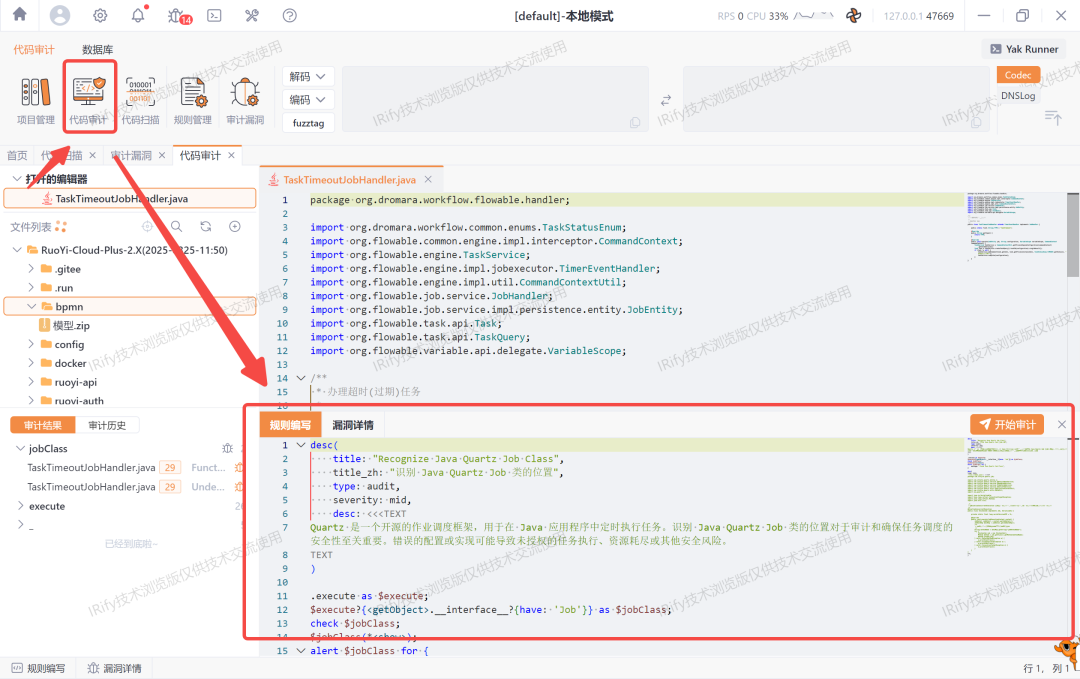This screenshot has width=1080, height=679.
Task: Add a new item to file list
Action: coord(235,227)
